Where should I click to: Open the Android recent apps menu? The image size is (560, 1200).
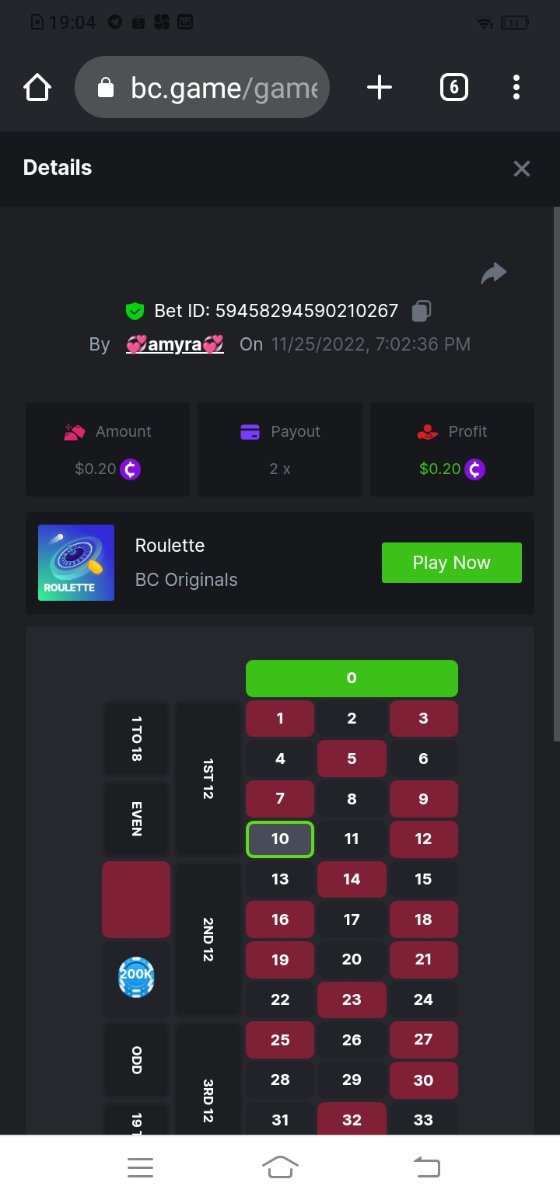tap(140, 1167)
